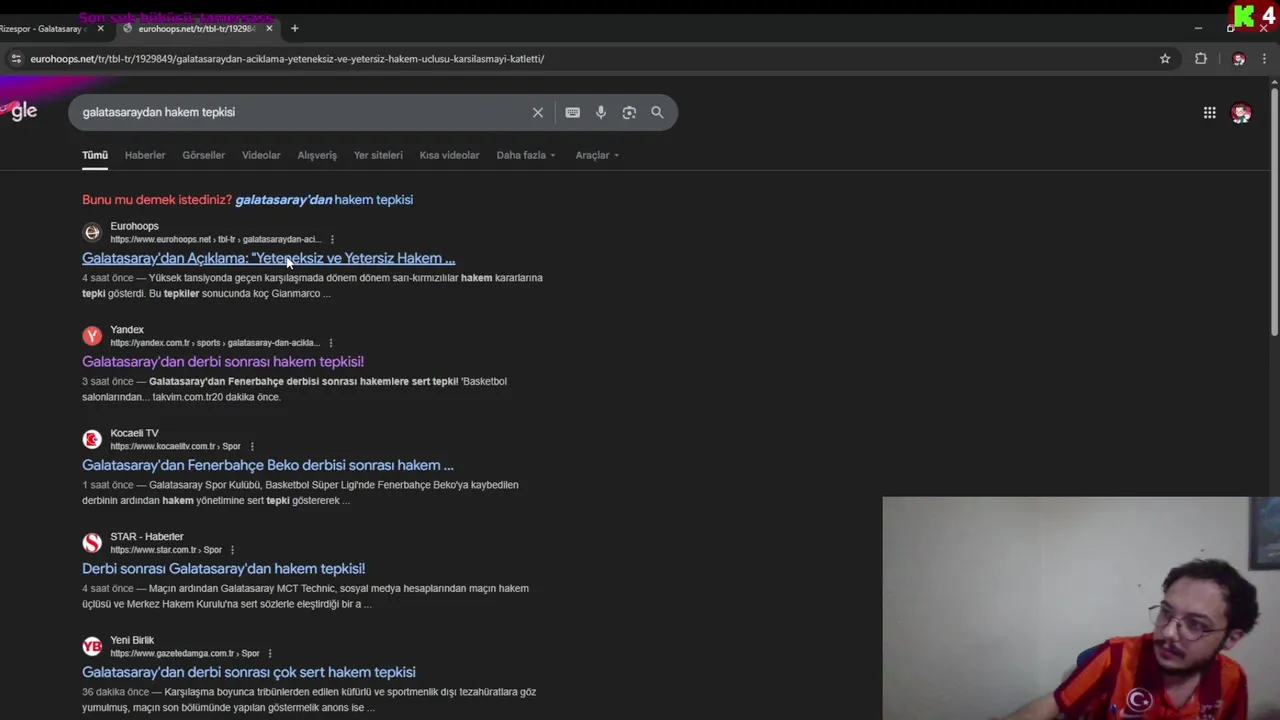Image resolution: width=1280 pixels, height=720 pixels.
Task: Switch to the Videolar tab
Action: (261, 155)
